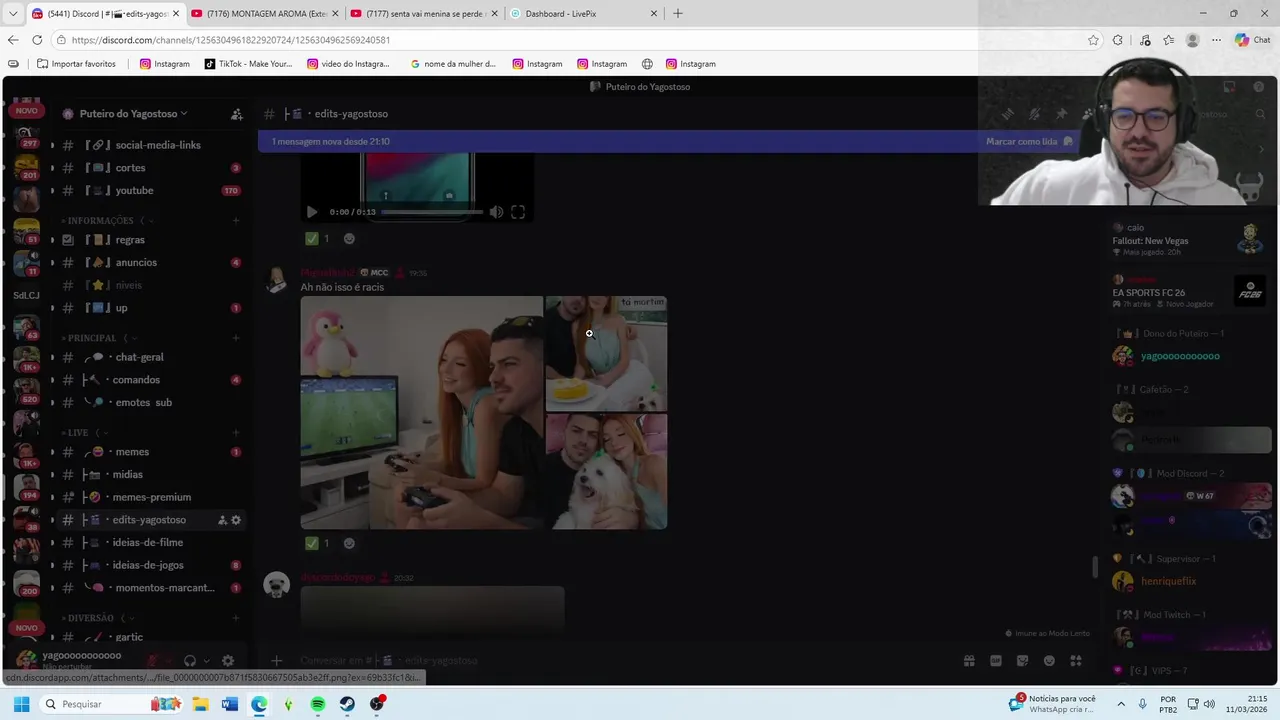Play the video attachment in chat
The image size is (1280, 720).
point(312,212)
